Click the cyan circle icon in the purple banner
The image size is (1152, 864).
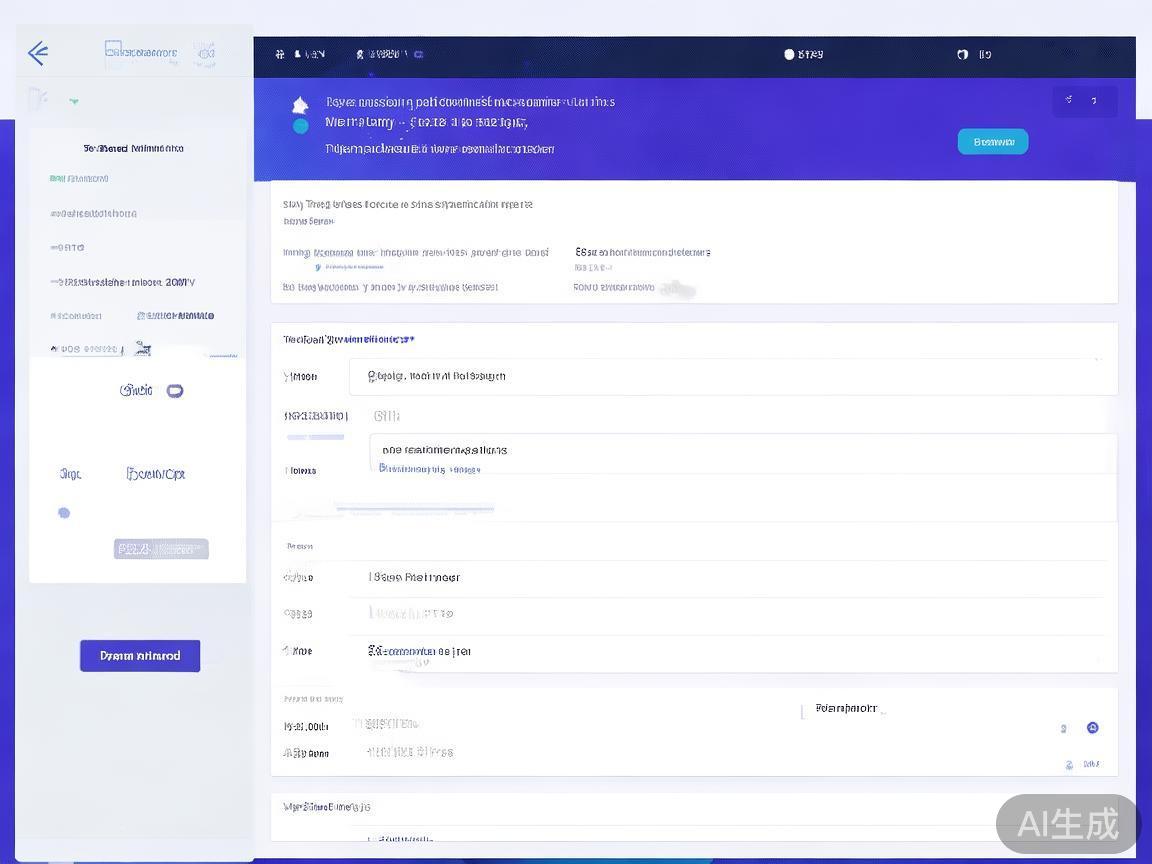pyautogui.click(x=300, y=127)
